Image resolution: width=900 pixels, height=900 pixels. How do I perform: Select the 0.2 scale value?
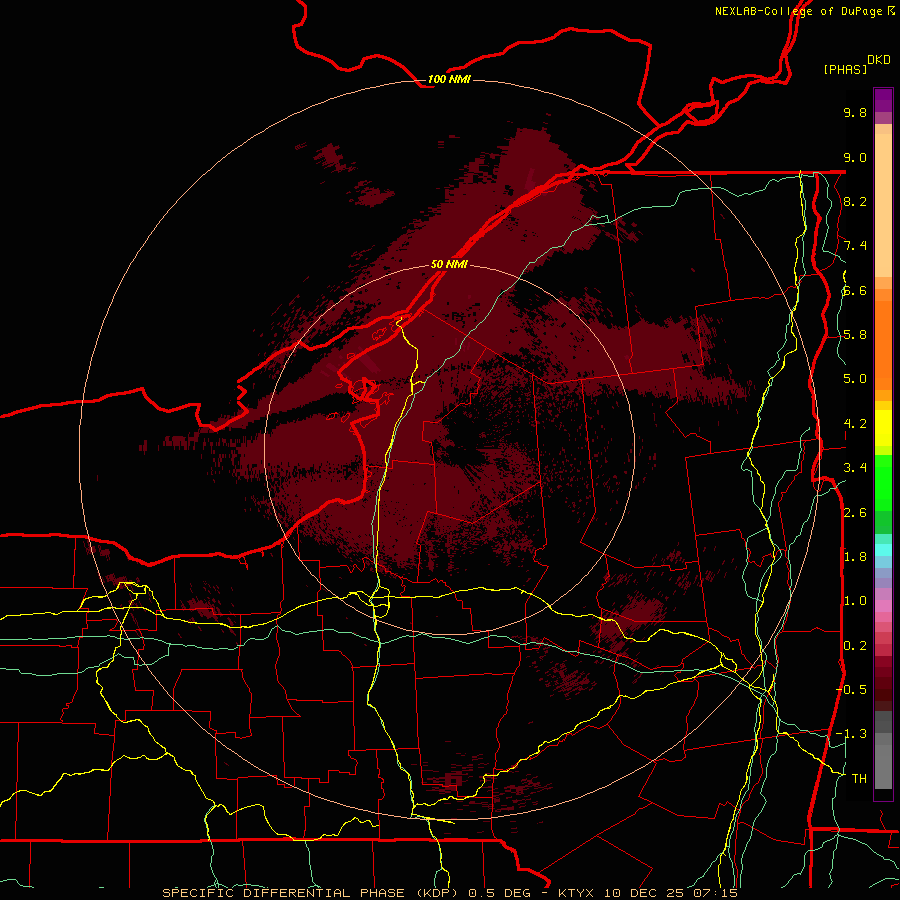(855, 646)
